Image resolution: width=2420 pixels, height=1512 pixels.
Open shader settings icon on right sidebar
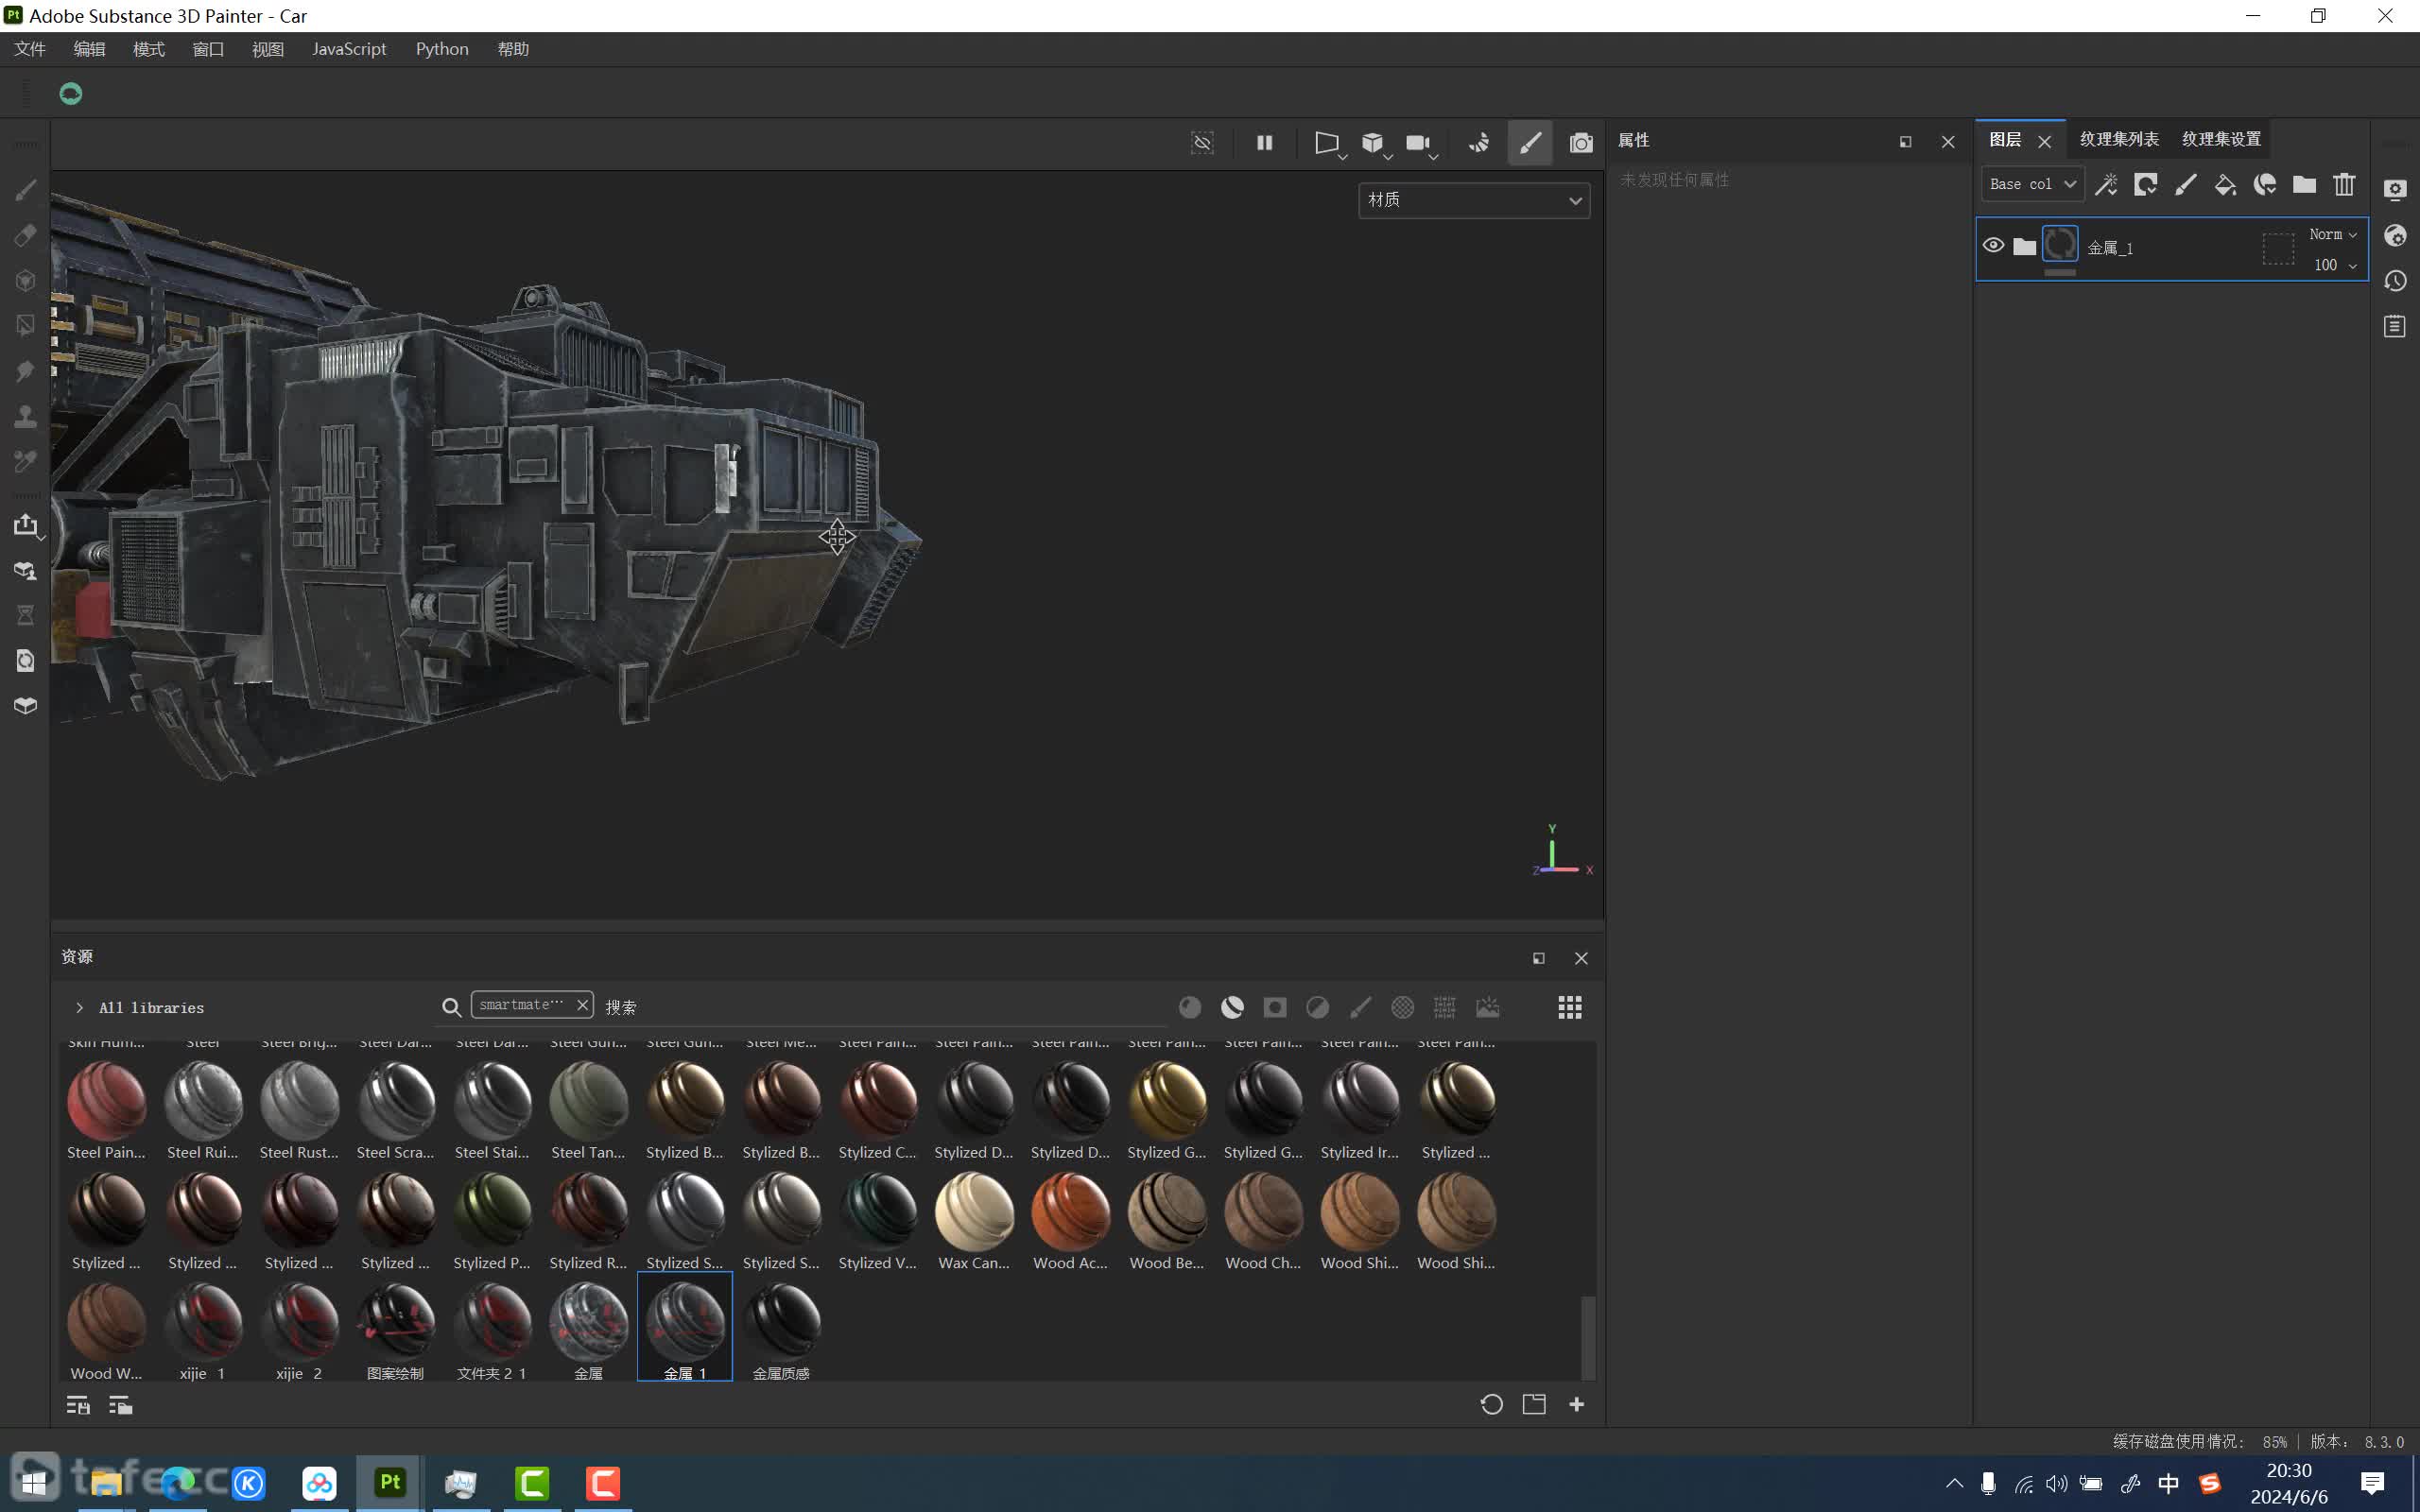click(2395, 235)
